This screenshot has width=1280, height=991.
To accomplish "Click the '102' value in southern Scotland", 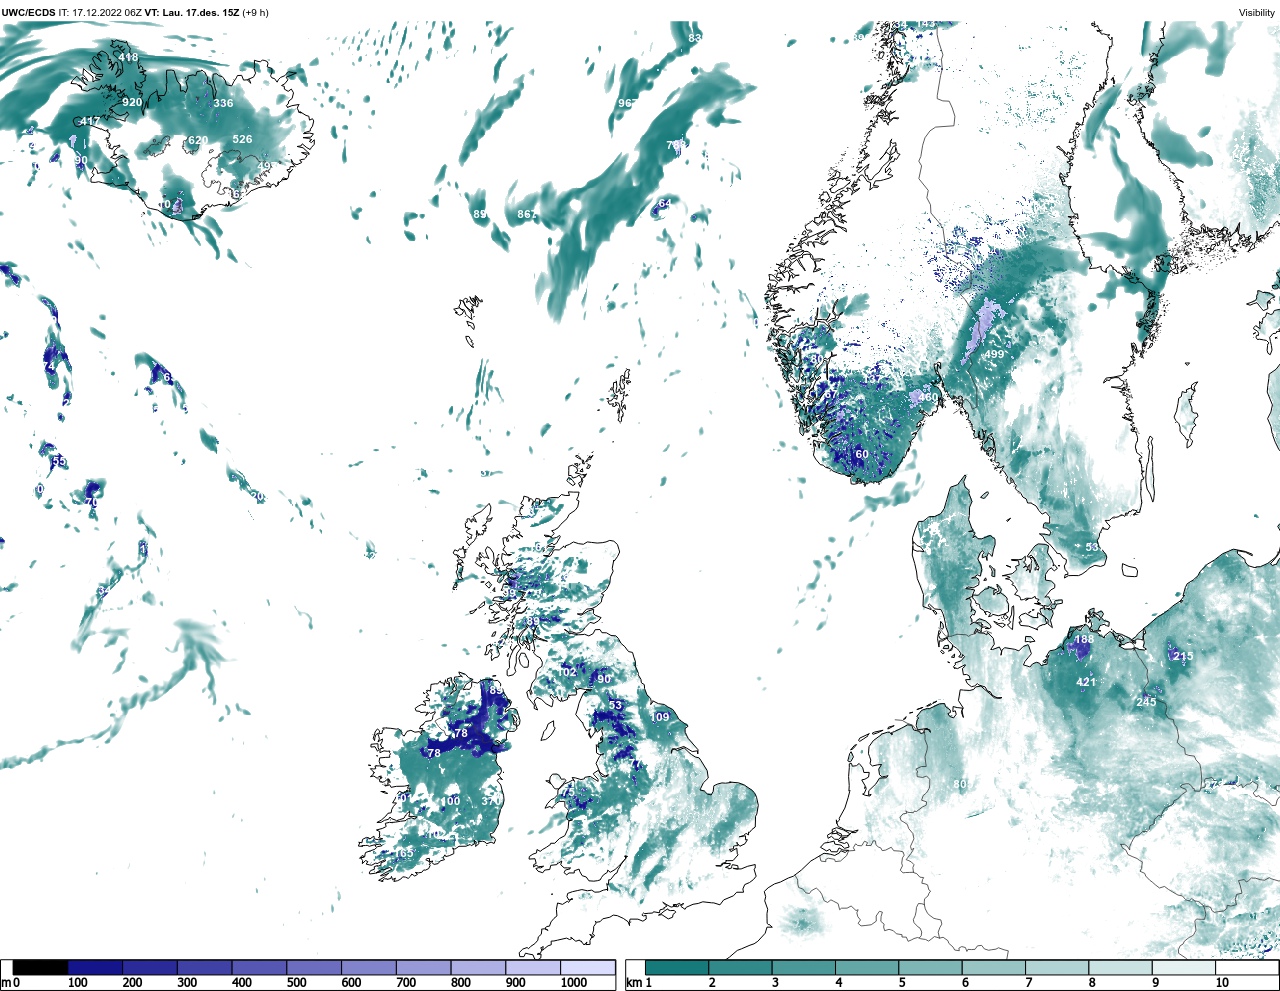I will [x=567, y=672].
